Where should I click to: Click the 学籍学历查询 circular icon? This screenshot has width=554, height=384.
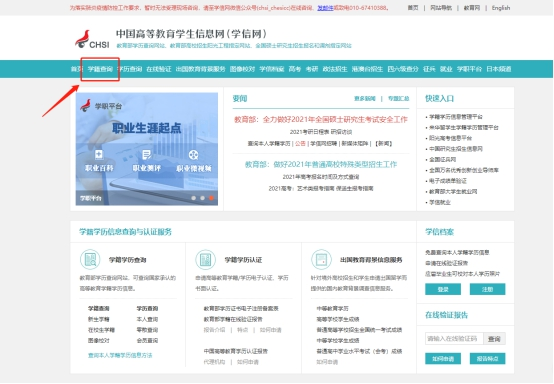(x=90, y=260)
